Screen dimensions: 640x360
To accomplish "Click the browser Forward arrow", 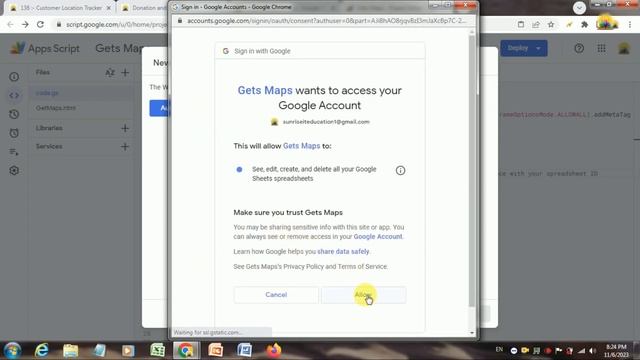I will [25, 24].
